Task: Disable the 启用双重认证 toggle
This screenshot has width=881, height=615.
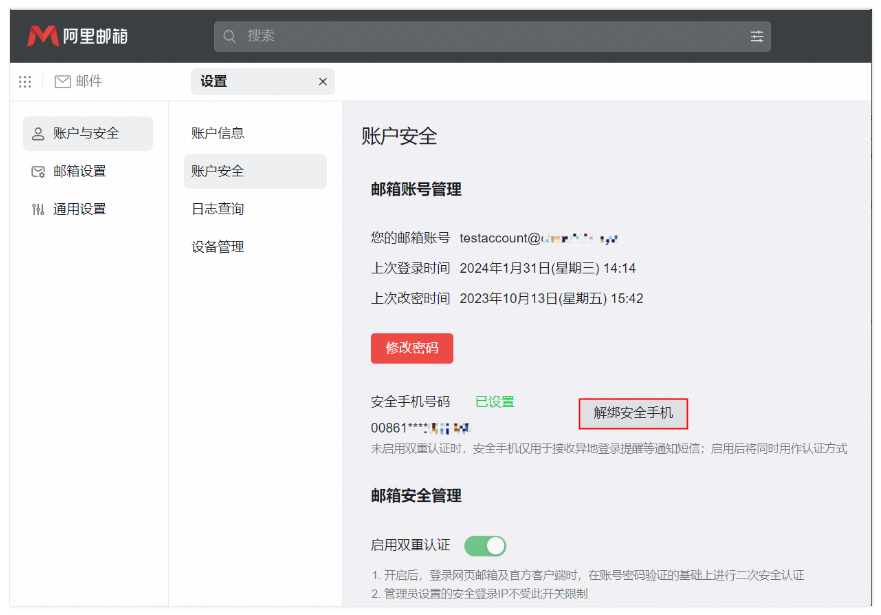Action: [x=484, y=545]
